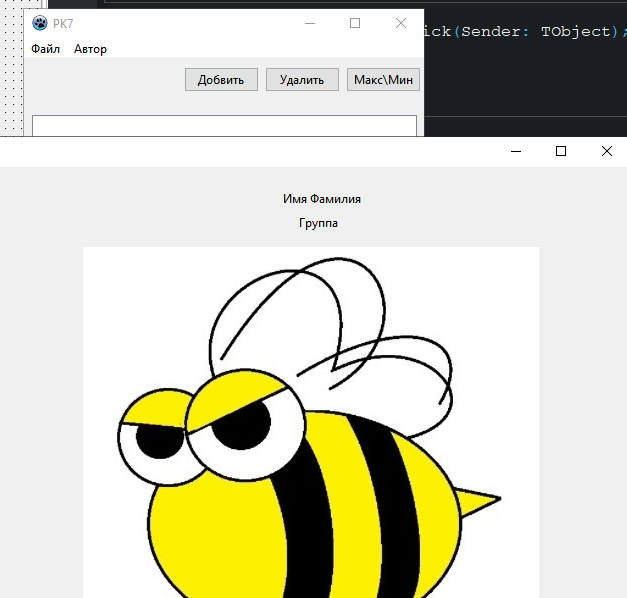
Task: Click the Имя Фамилия label
Action: pos(321,199)
